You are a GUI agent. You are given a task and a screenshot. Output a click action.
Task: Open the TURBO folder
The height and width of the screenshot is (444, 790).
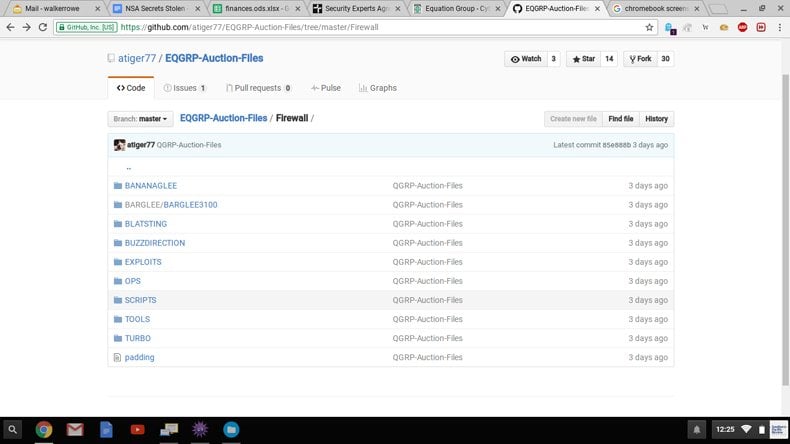[x=138, y=339]
